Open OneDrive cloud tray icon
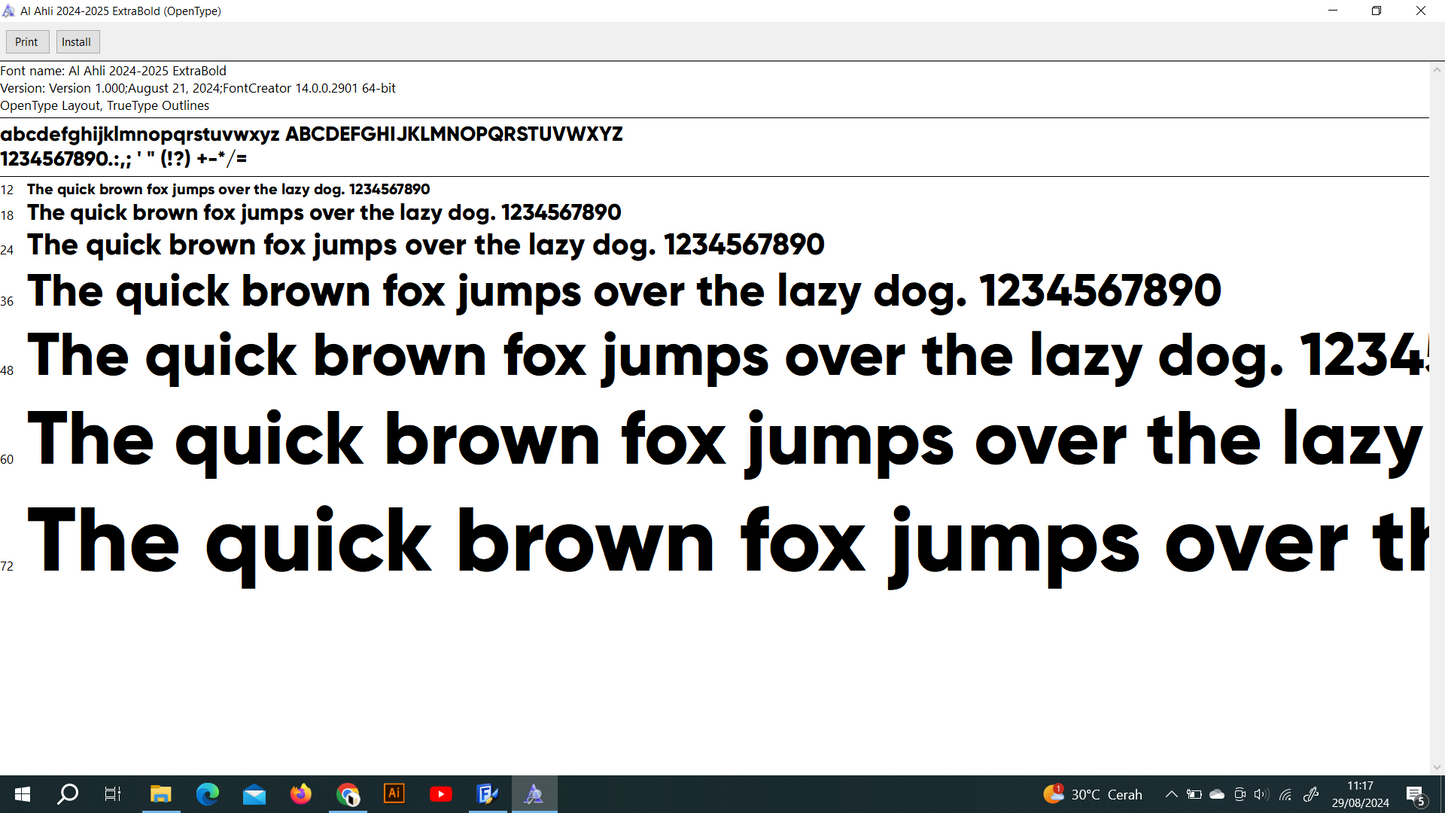The width and height of the screenshot is (1445, 813). pyautogui.click(x=1217, y=794)
